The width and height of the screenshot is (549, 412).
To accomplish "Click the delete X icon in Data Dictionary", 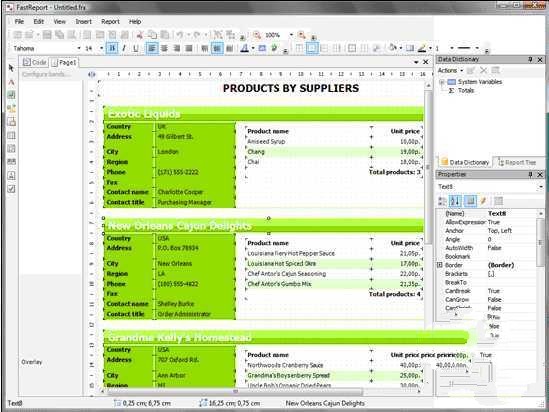I will [x=484, y=70].
